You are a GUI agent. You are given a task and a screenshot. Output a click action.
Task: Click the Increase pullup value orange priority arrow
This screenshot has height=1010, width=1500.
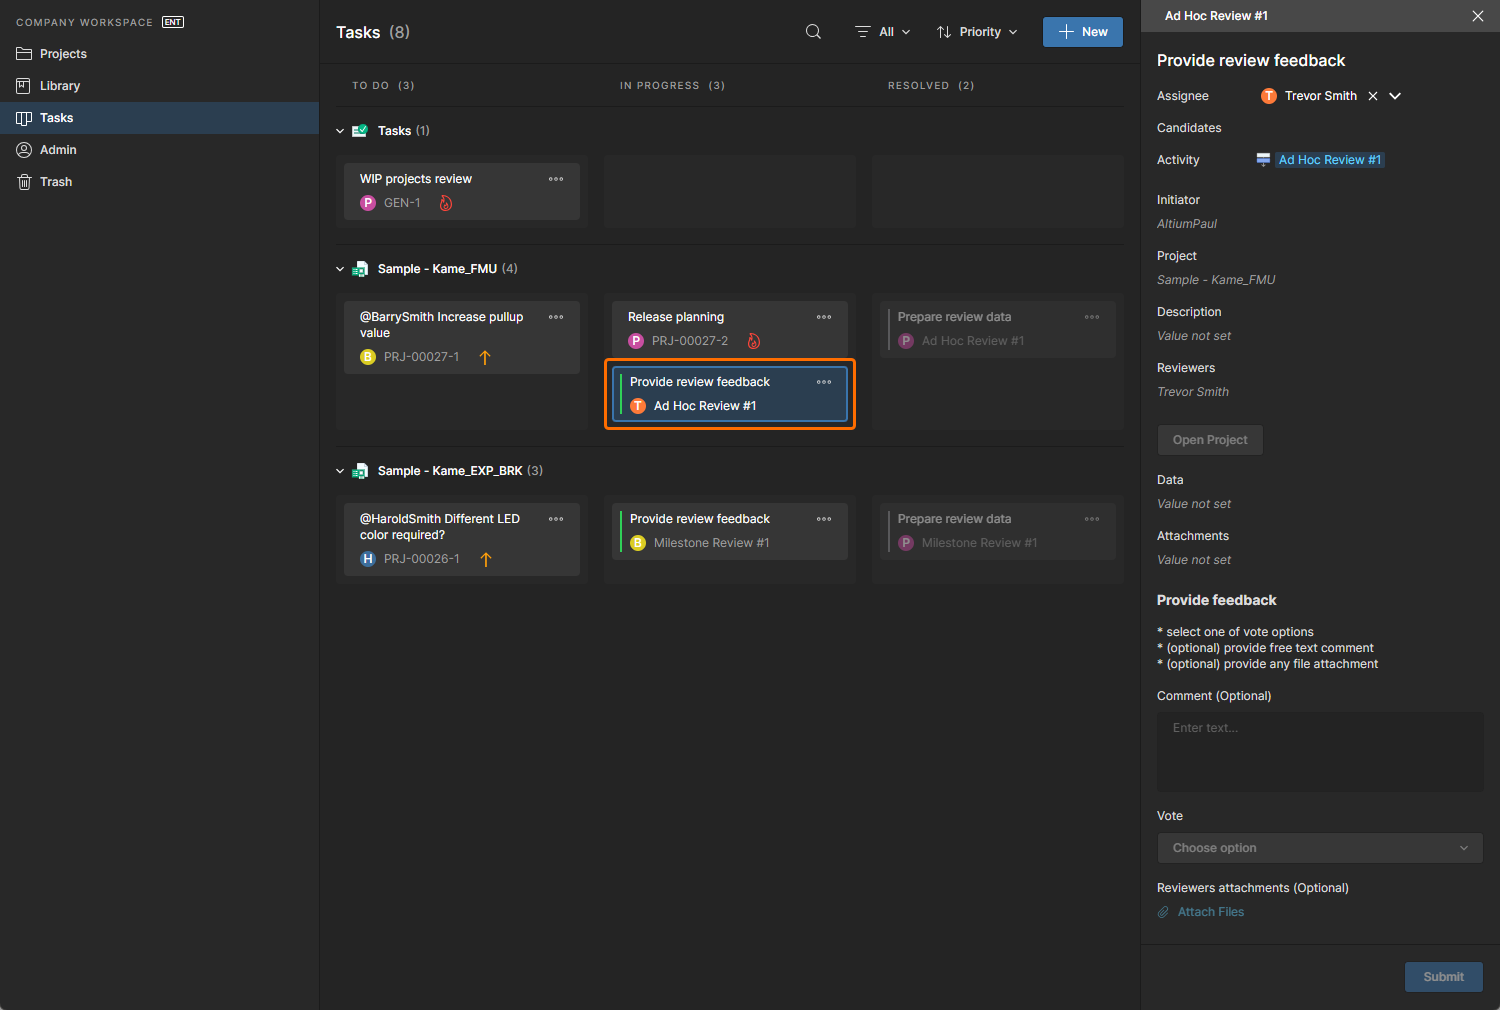tap(485, 357)
